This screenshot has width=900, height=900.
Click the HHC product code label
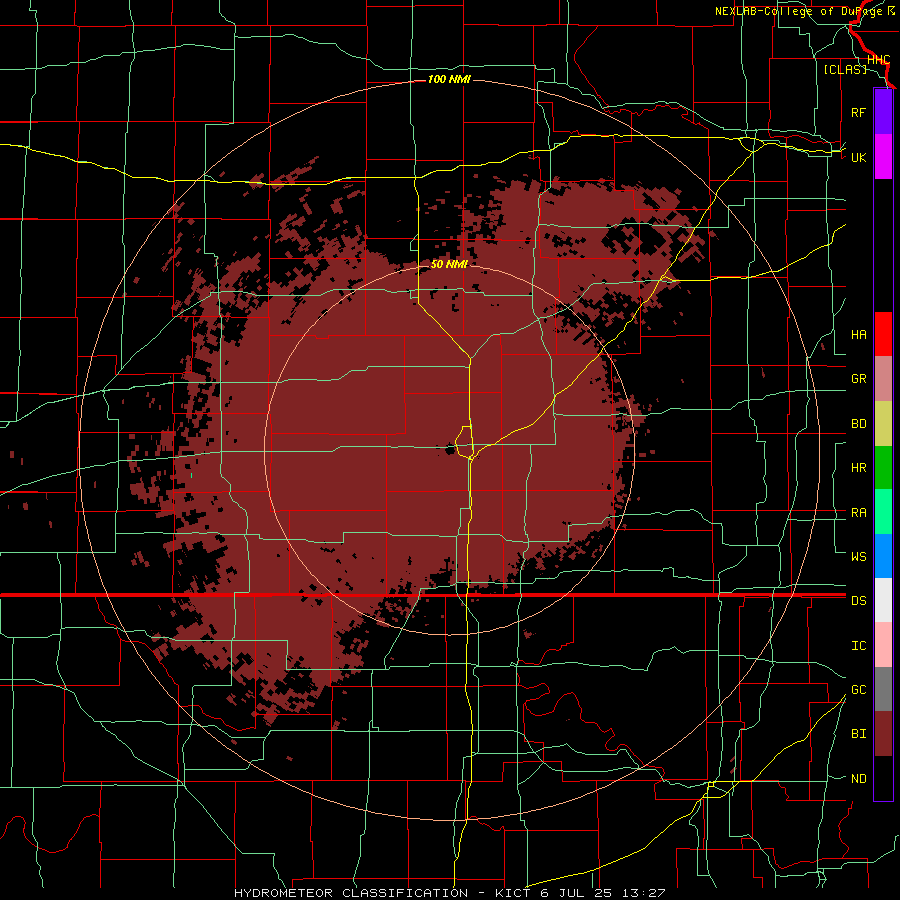[x=878, y=60]
